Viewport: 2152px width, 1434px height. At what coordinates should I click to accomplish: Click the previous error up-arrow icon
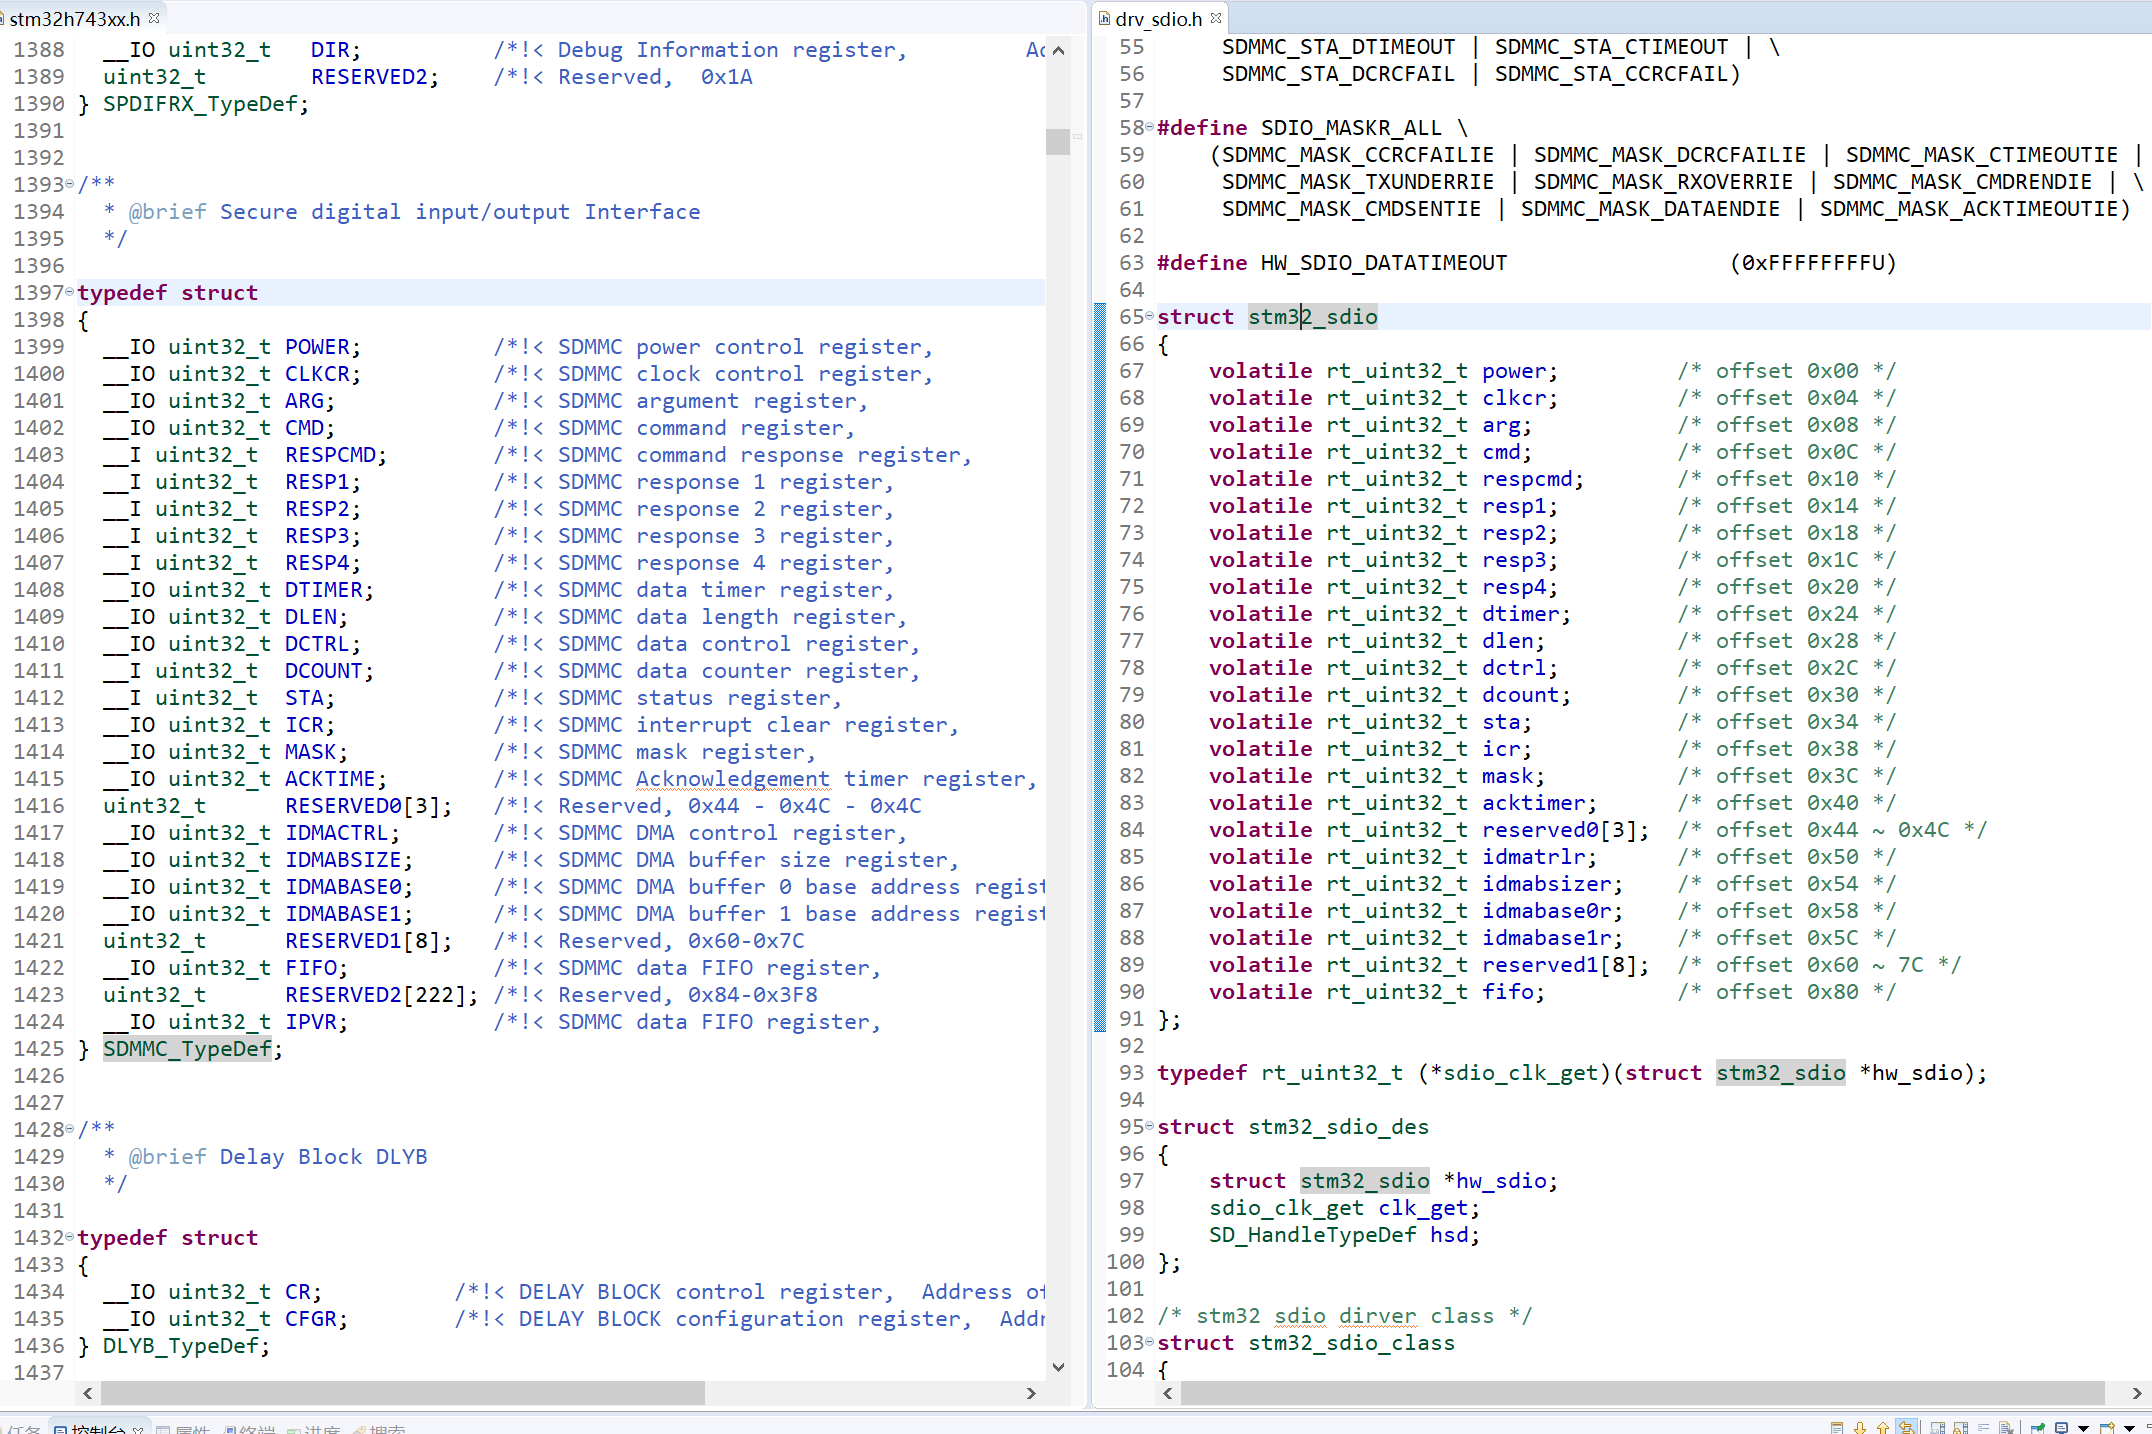pos(1883,1428)
